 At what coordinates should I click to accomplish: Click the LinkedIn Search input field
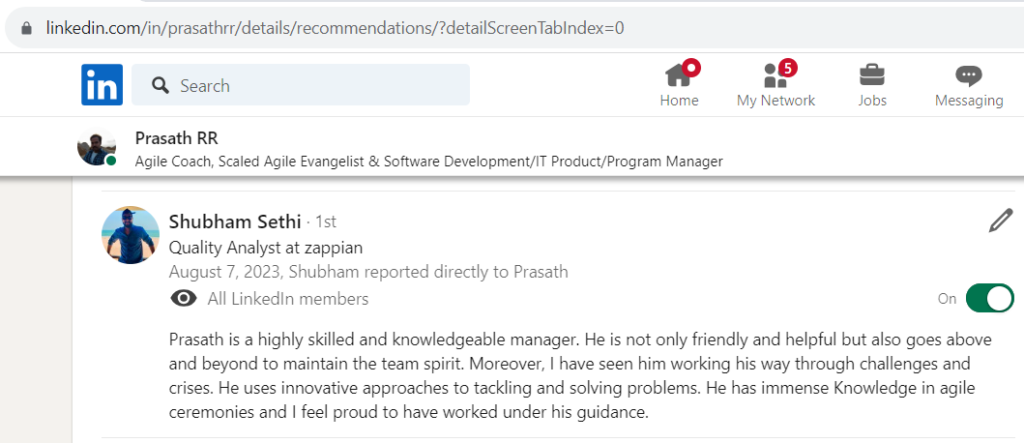click(300, 85)
